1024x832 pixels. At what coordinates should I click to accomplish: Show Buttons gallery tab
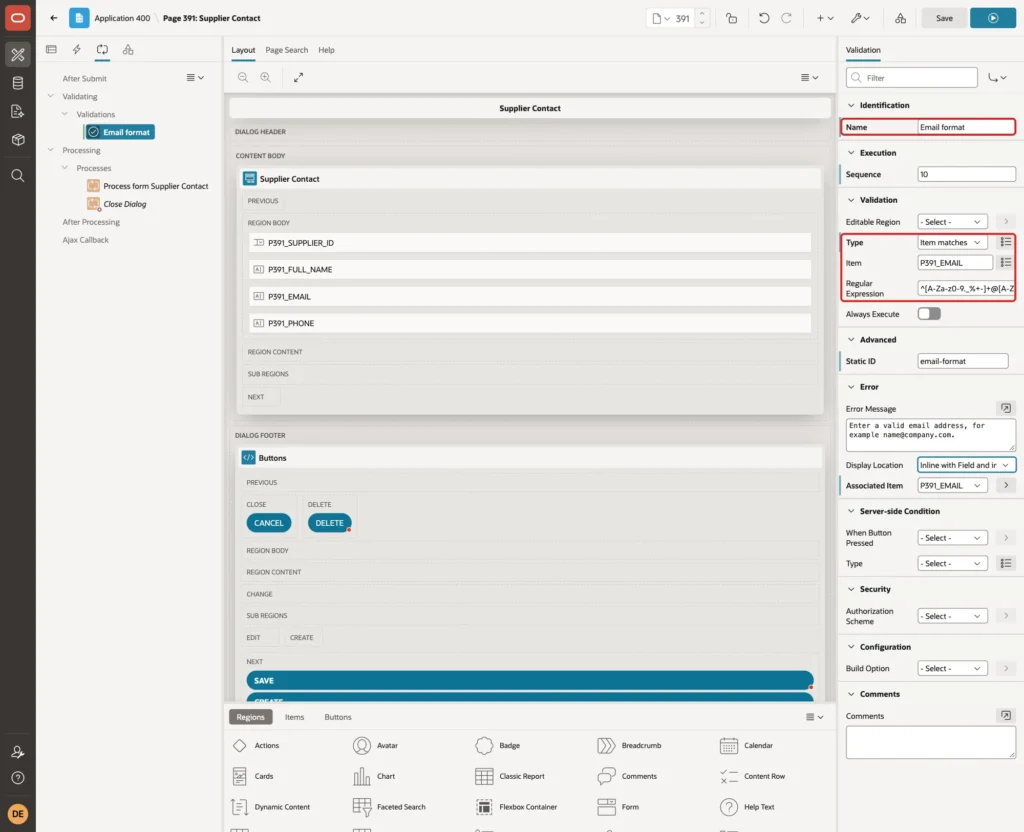coord(338,717)
